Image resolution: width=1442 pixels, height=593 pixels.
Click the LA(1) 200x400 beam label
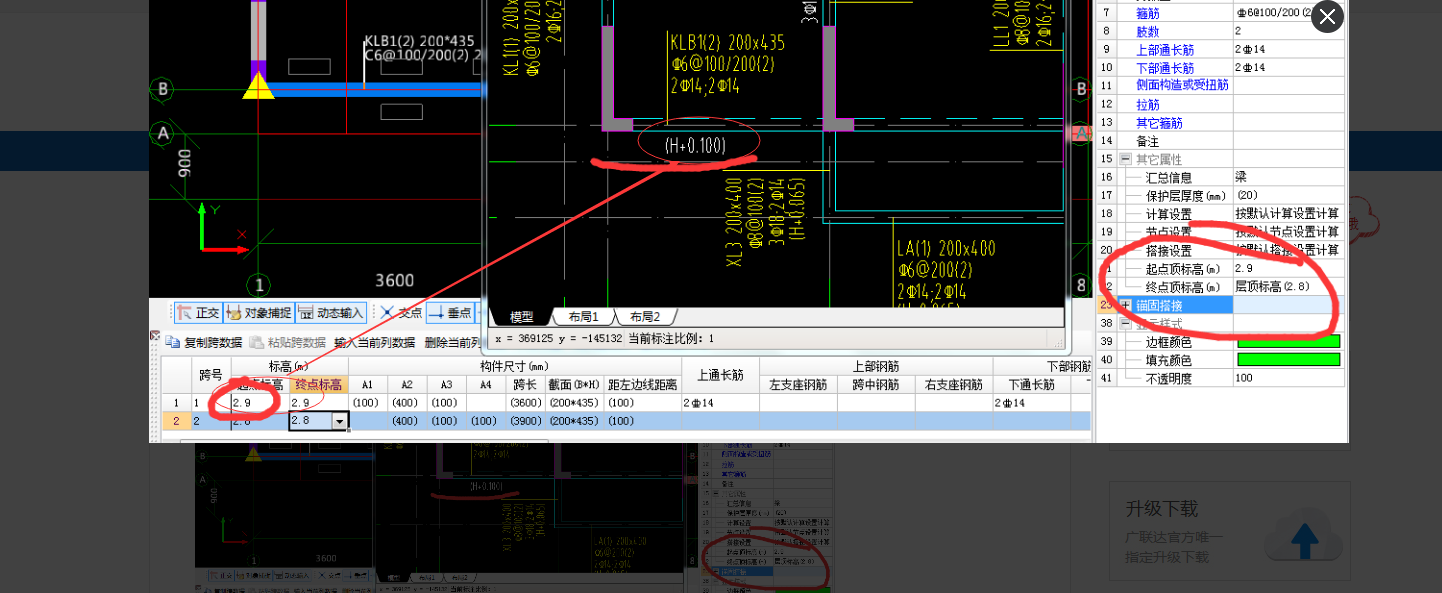pos(946,249)
